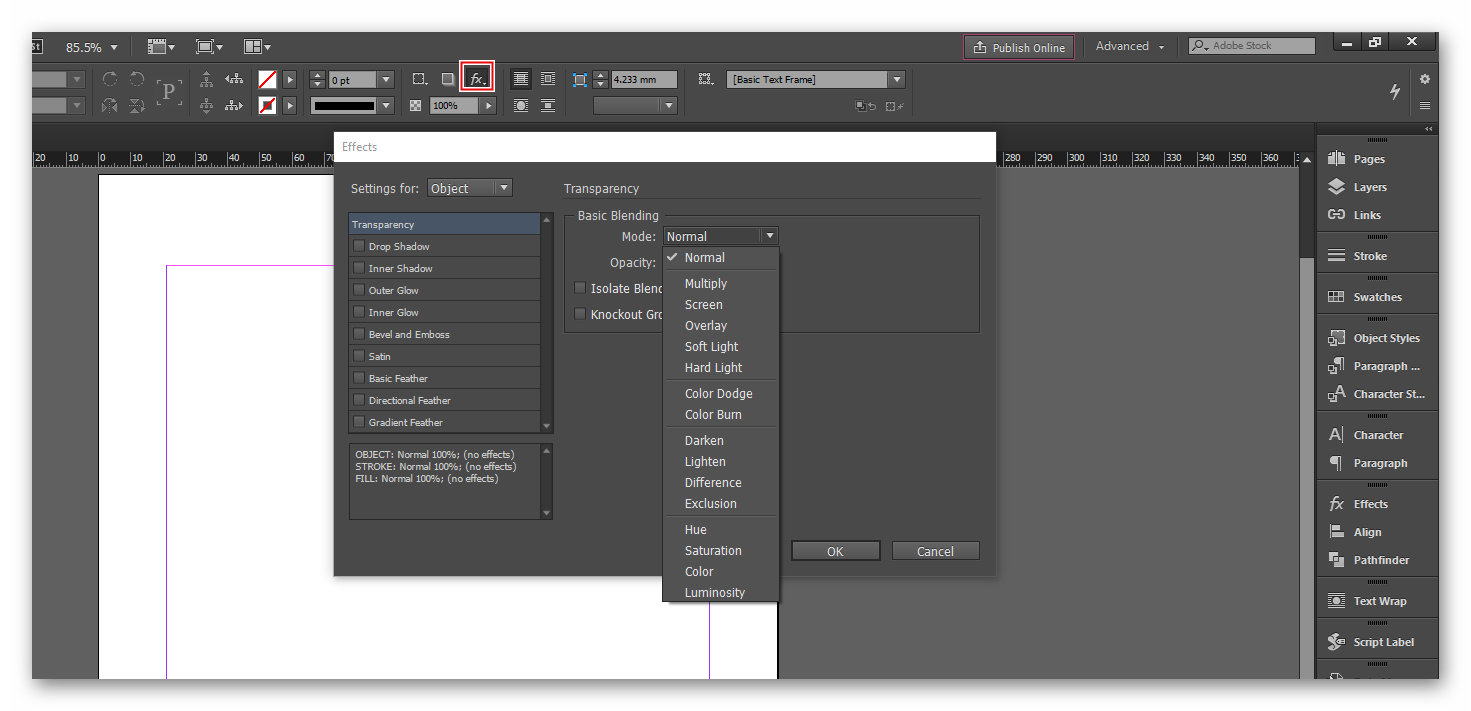Image resolution: width=1471 pixels, height=711 pixels.
Task: Open the Pathfinder panel icon
Action: pos(1336,560)
